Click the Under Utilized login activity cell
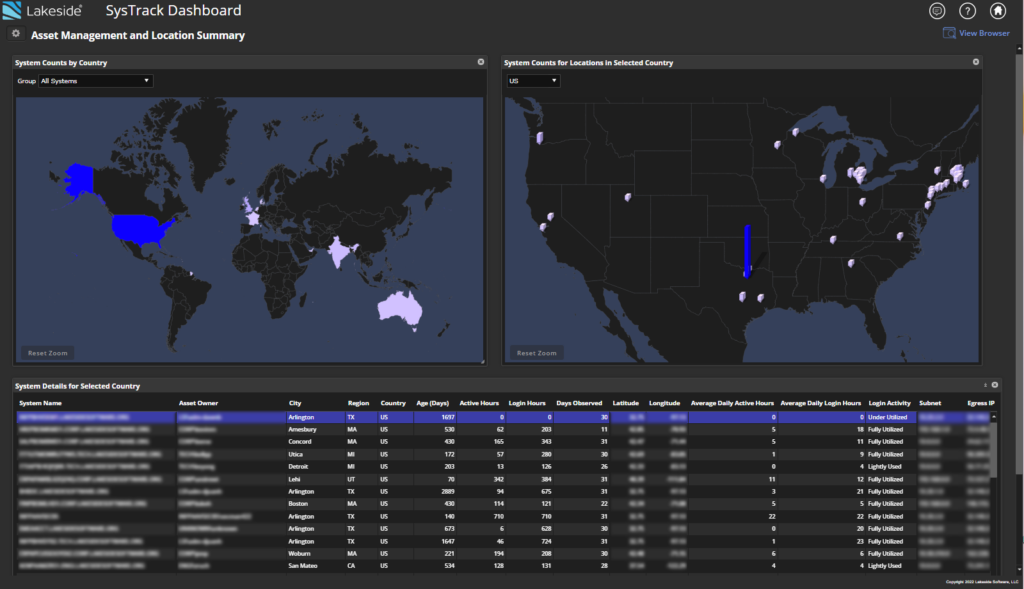 888,417
